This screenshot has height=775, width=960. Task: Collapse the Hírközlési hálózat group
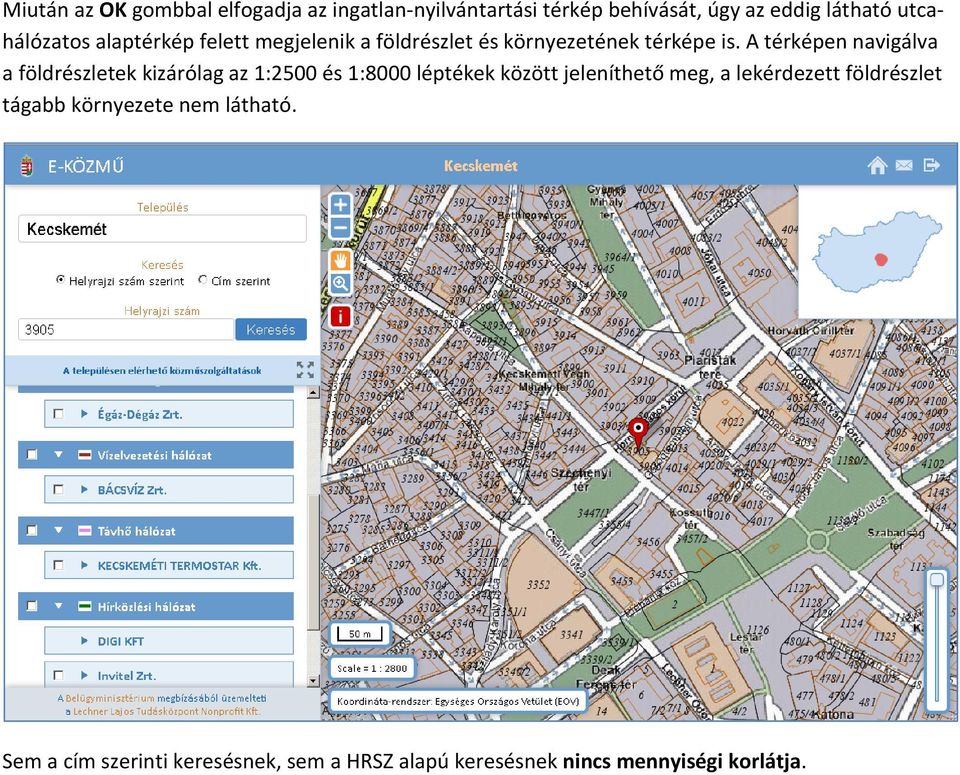(x=58, y=607)
